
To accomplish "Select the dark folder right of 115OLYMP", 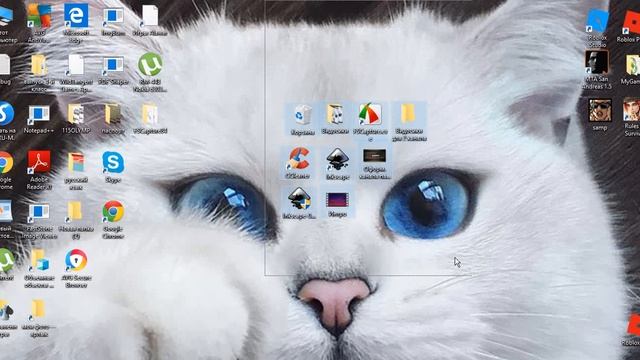I will [113, 119].
